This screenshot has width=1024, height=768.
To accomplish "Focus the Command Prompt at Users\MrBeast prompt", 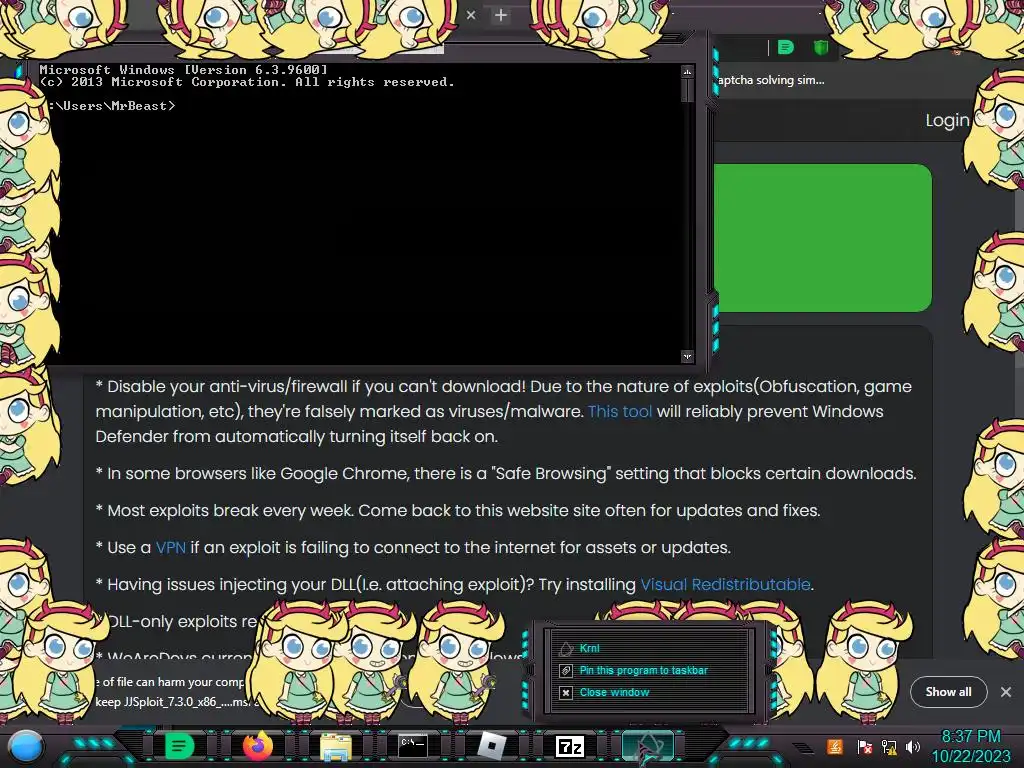I will point(111,106).
